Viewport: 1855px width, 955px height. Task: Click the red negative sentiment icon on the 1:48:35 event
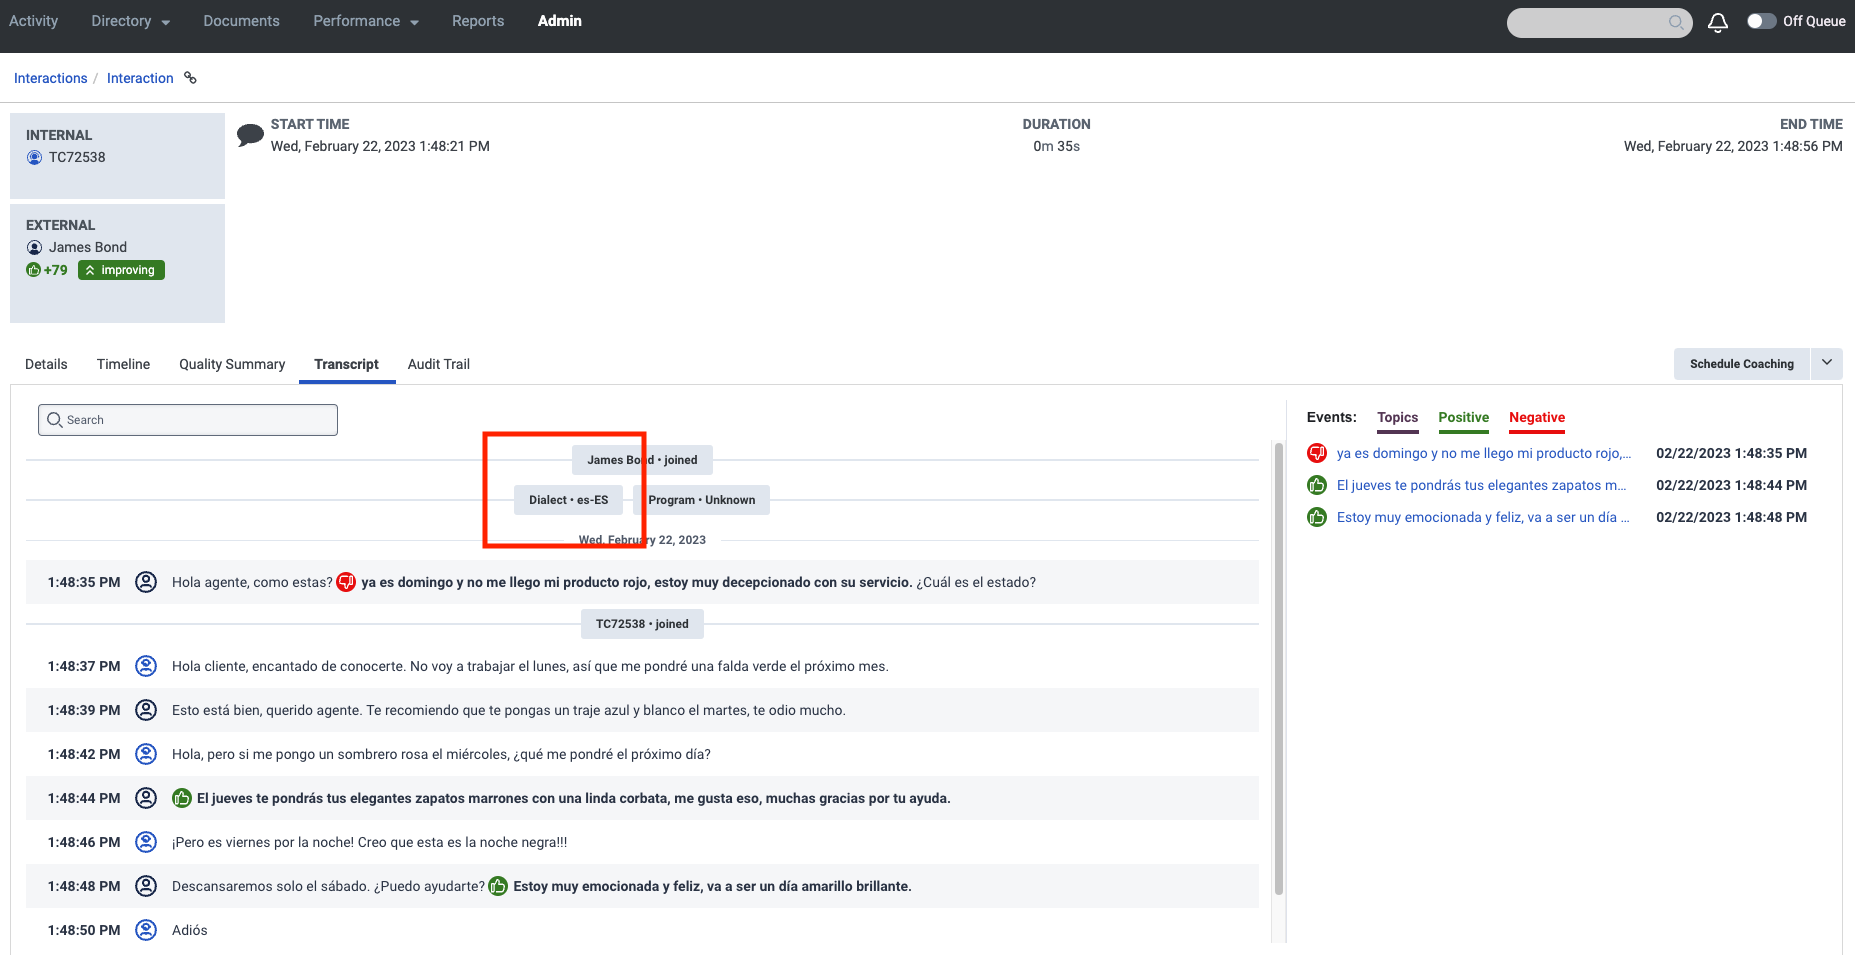click(1316, 453)
